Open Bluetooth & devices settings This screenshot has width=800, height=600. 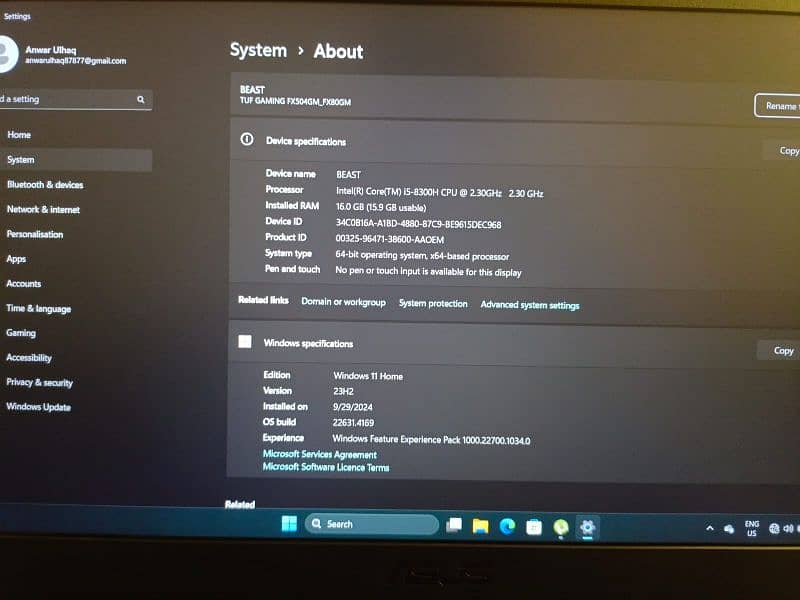pos(45,185)
